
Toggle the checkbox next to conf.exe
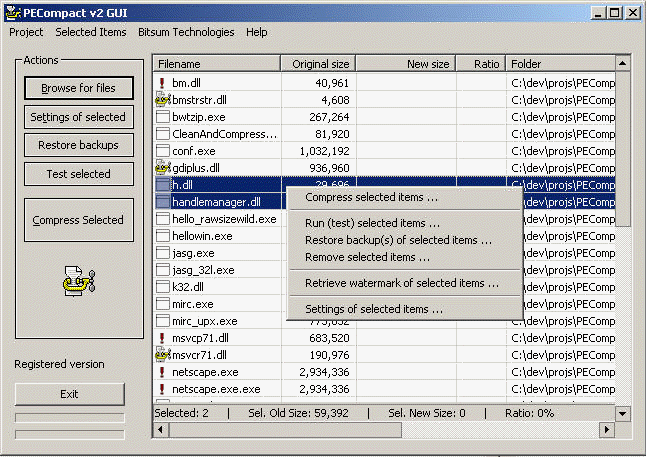(163, 151)
